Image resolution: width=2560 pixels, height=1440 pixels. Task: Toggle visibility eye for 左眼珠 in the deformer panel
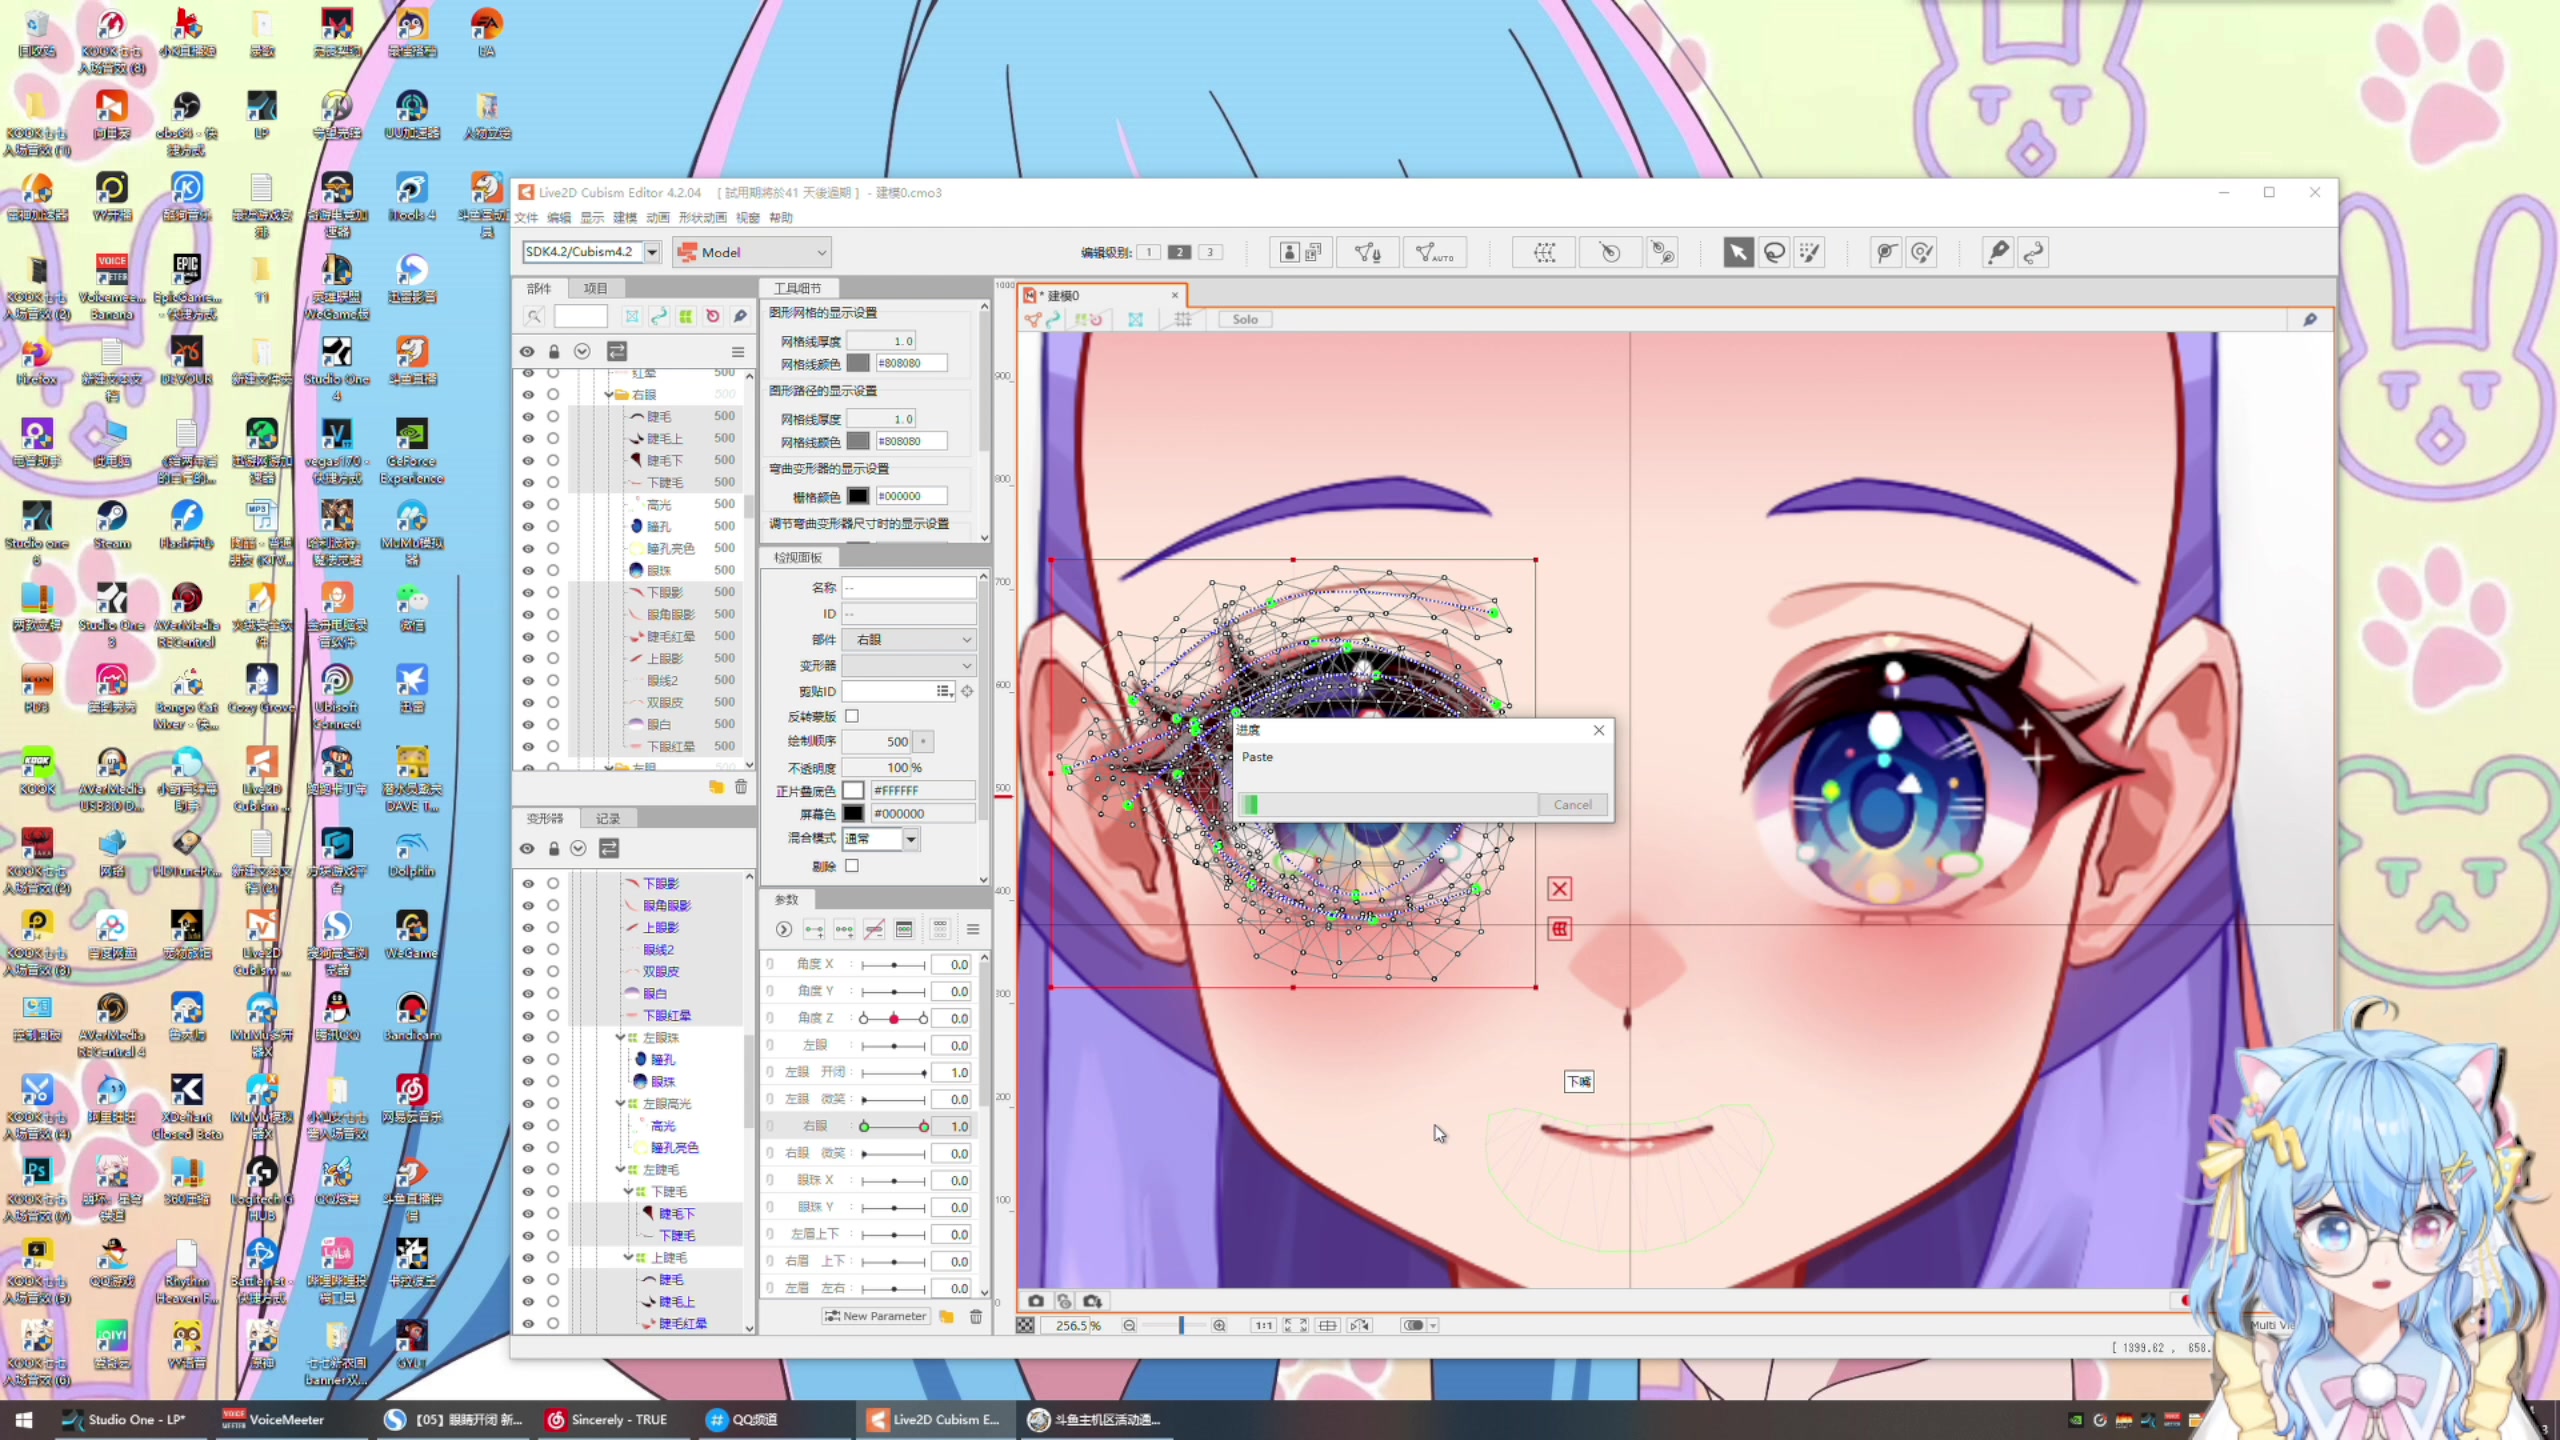[528, 1037]
